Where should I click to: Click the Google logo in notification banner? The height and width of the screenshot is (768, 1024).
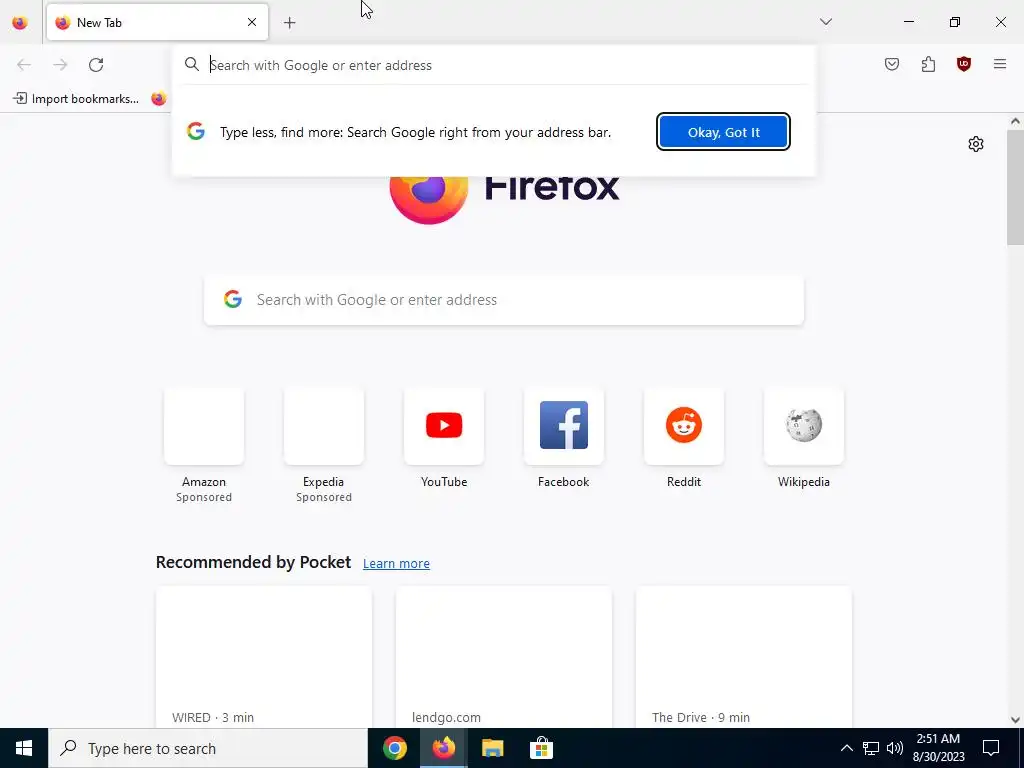[196, 131]
